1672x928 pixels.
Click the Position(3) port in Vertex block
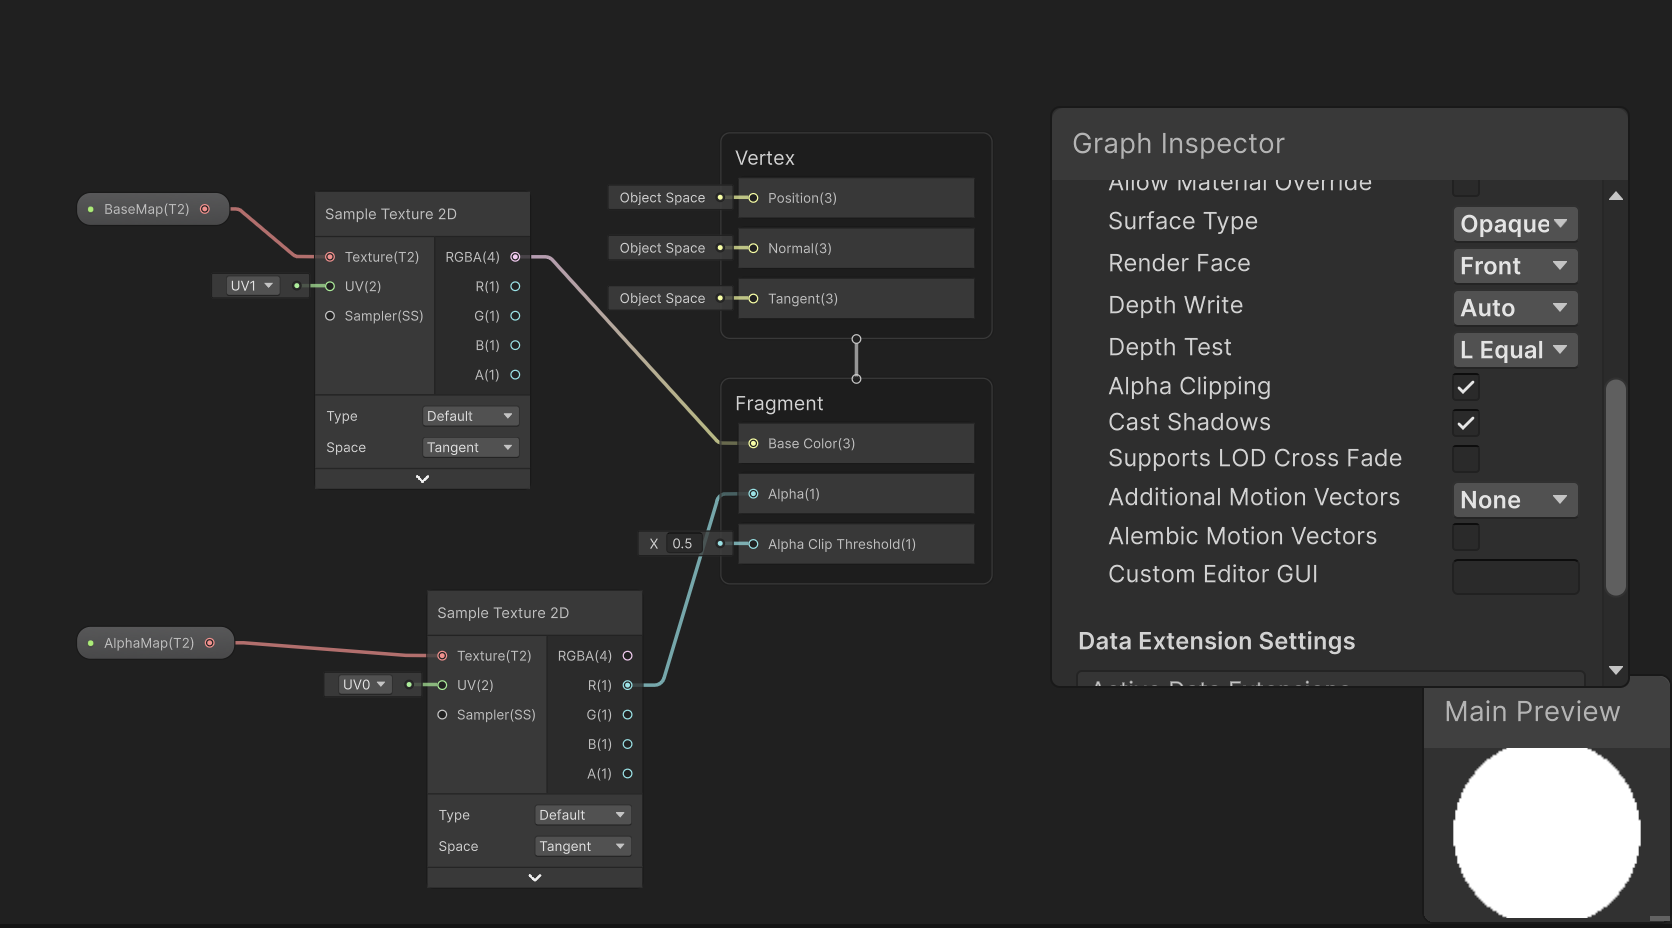point(753,198)
